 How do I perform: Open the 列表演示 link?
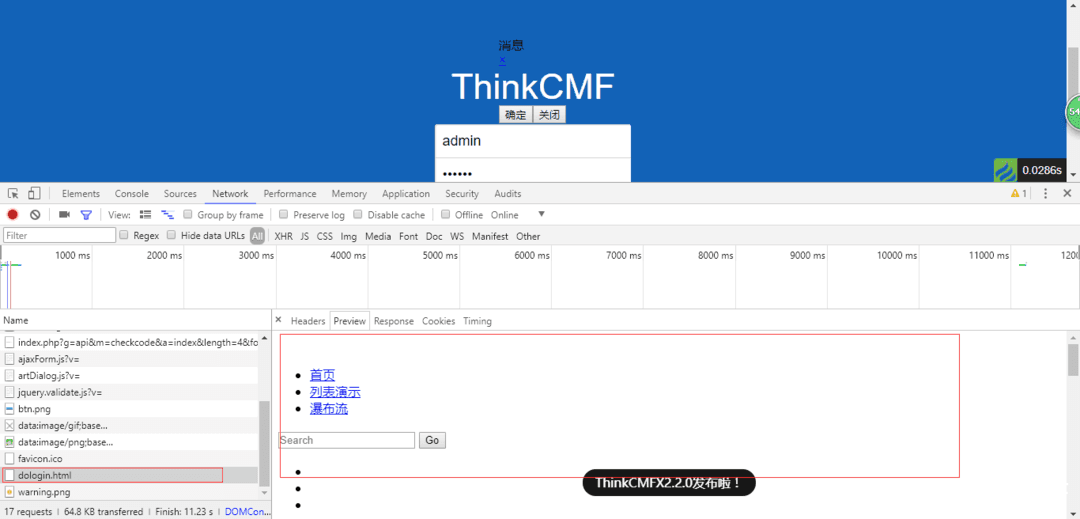pos(335,392)
